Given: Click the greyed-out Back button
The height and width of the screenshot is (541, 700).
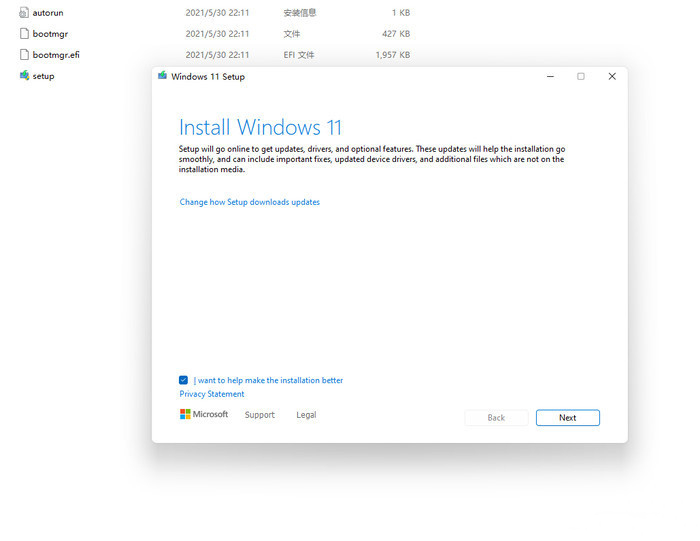Looking at the screenshot, I should pos(496,417).
